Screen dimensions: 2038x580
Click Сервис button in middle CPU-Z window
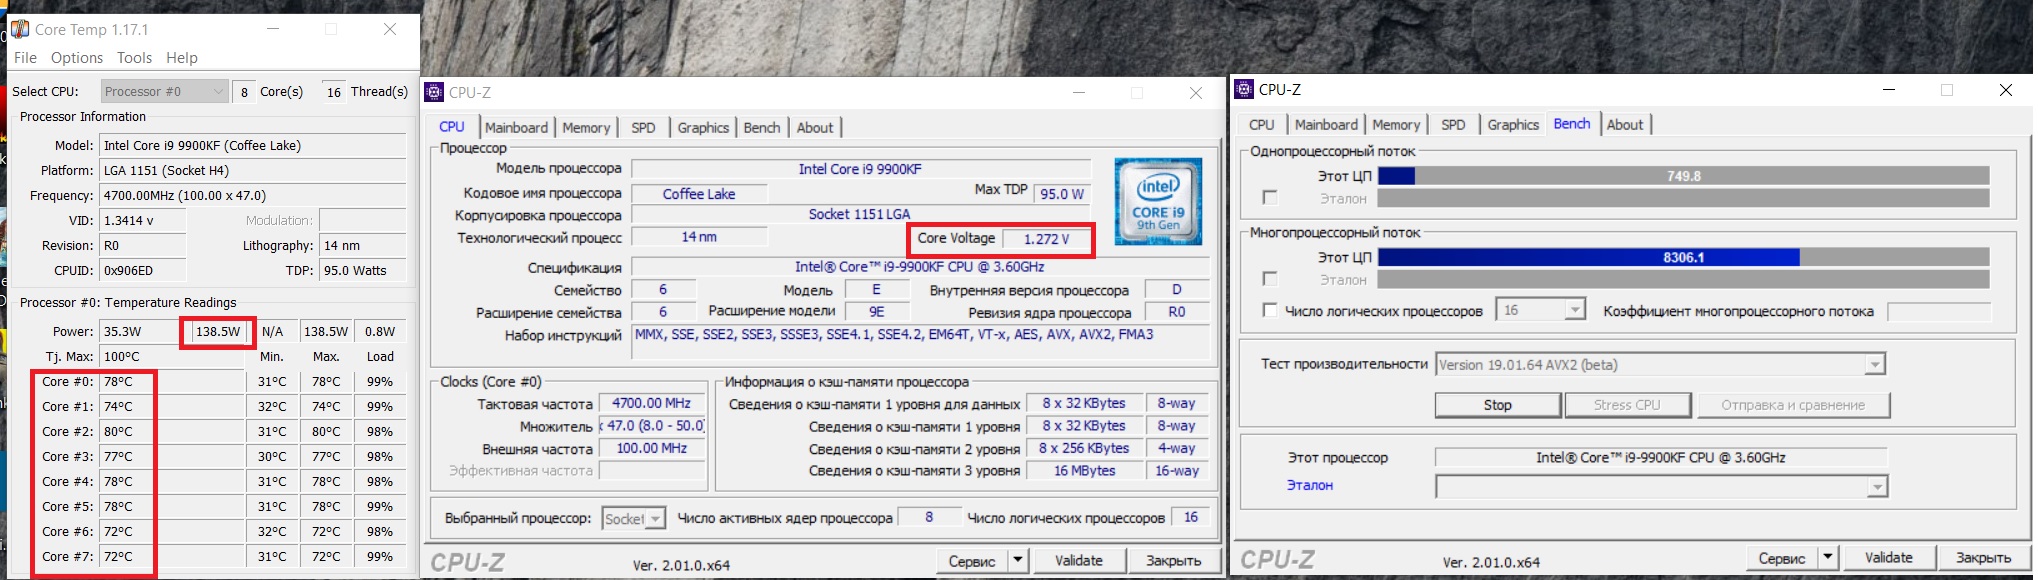pyautogui.click(x=972, y=560)
